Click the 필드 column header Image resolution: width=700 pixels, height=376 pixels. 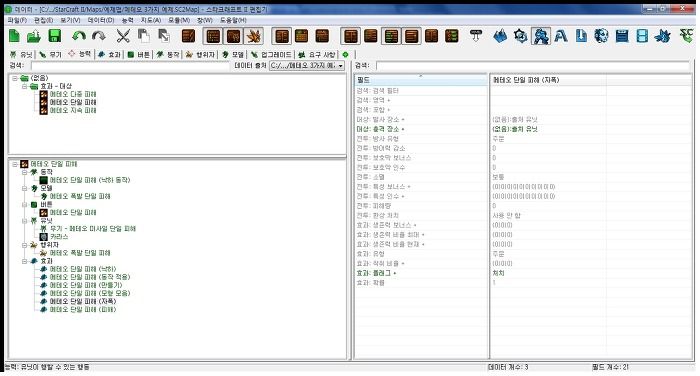421,80
